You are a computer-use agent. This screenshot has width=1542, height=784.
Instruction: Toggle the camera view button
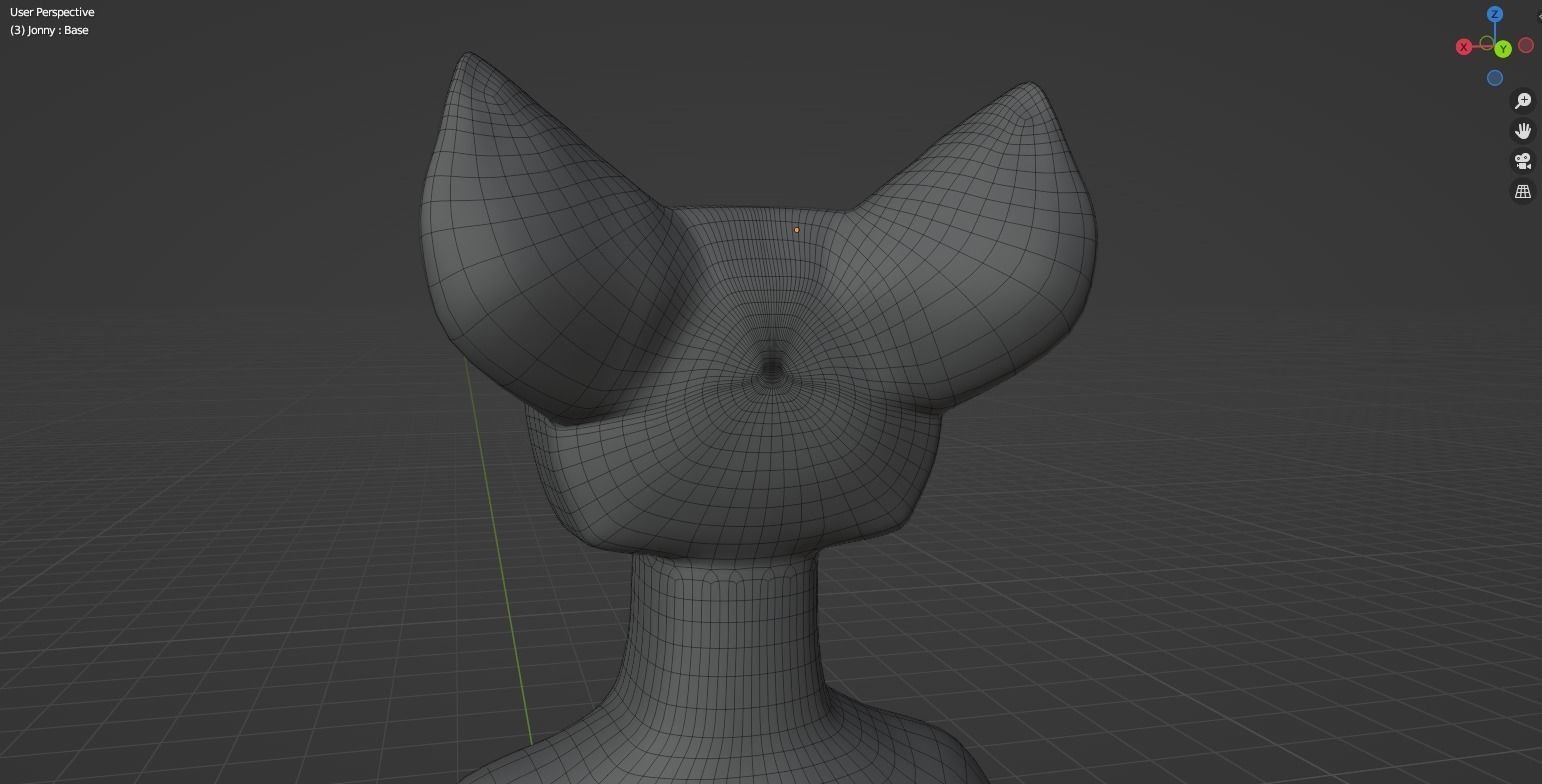1523,161
